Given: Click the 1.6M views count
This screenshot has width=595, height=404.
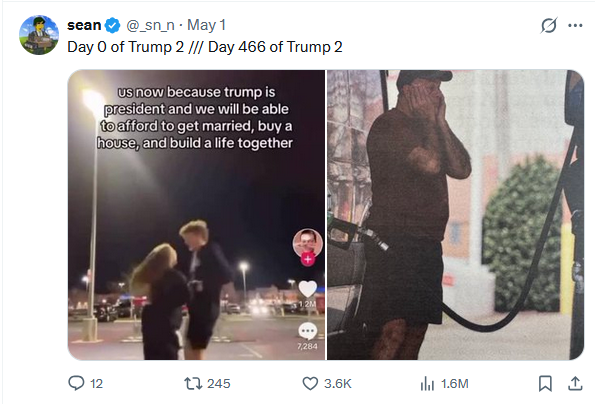Looking at the screenshot, I should pyautogui.click(x=455, y=384).
